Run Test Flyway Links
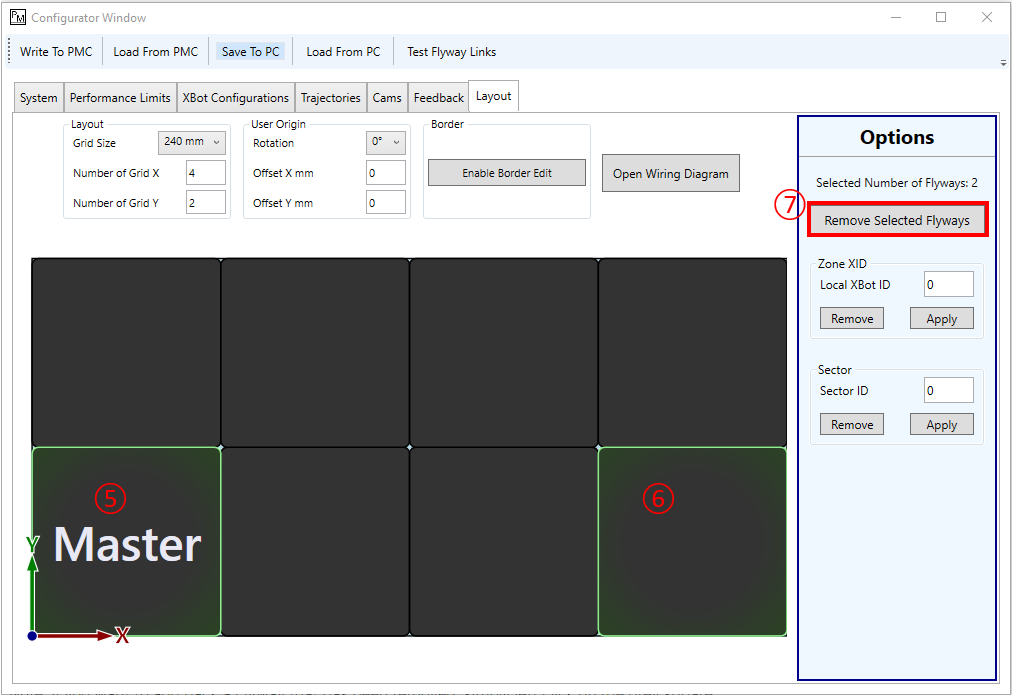The height and width of the screenshot is (697, 1013). click(451, 52)
